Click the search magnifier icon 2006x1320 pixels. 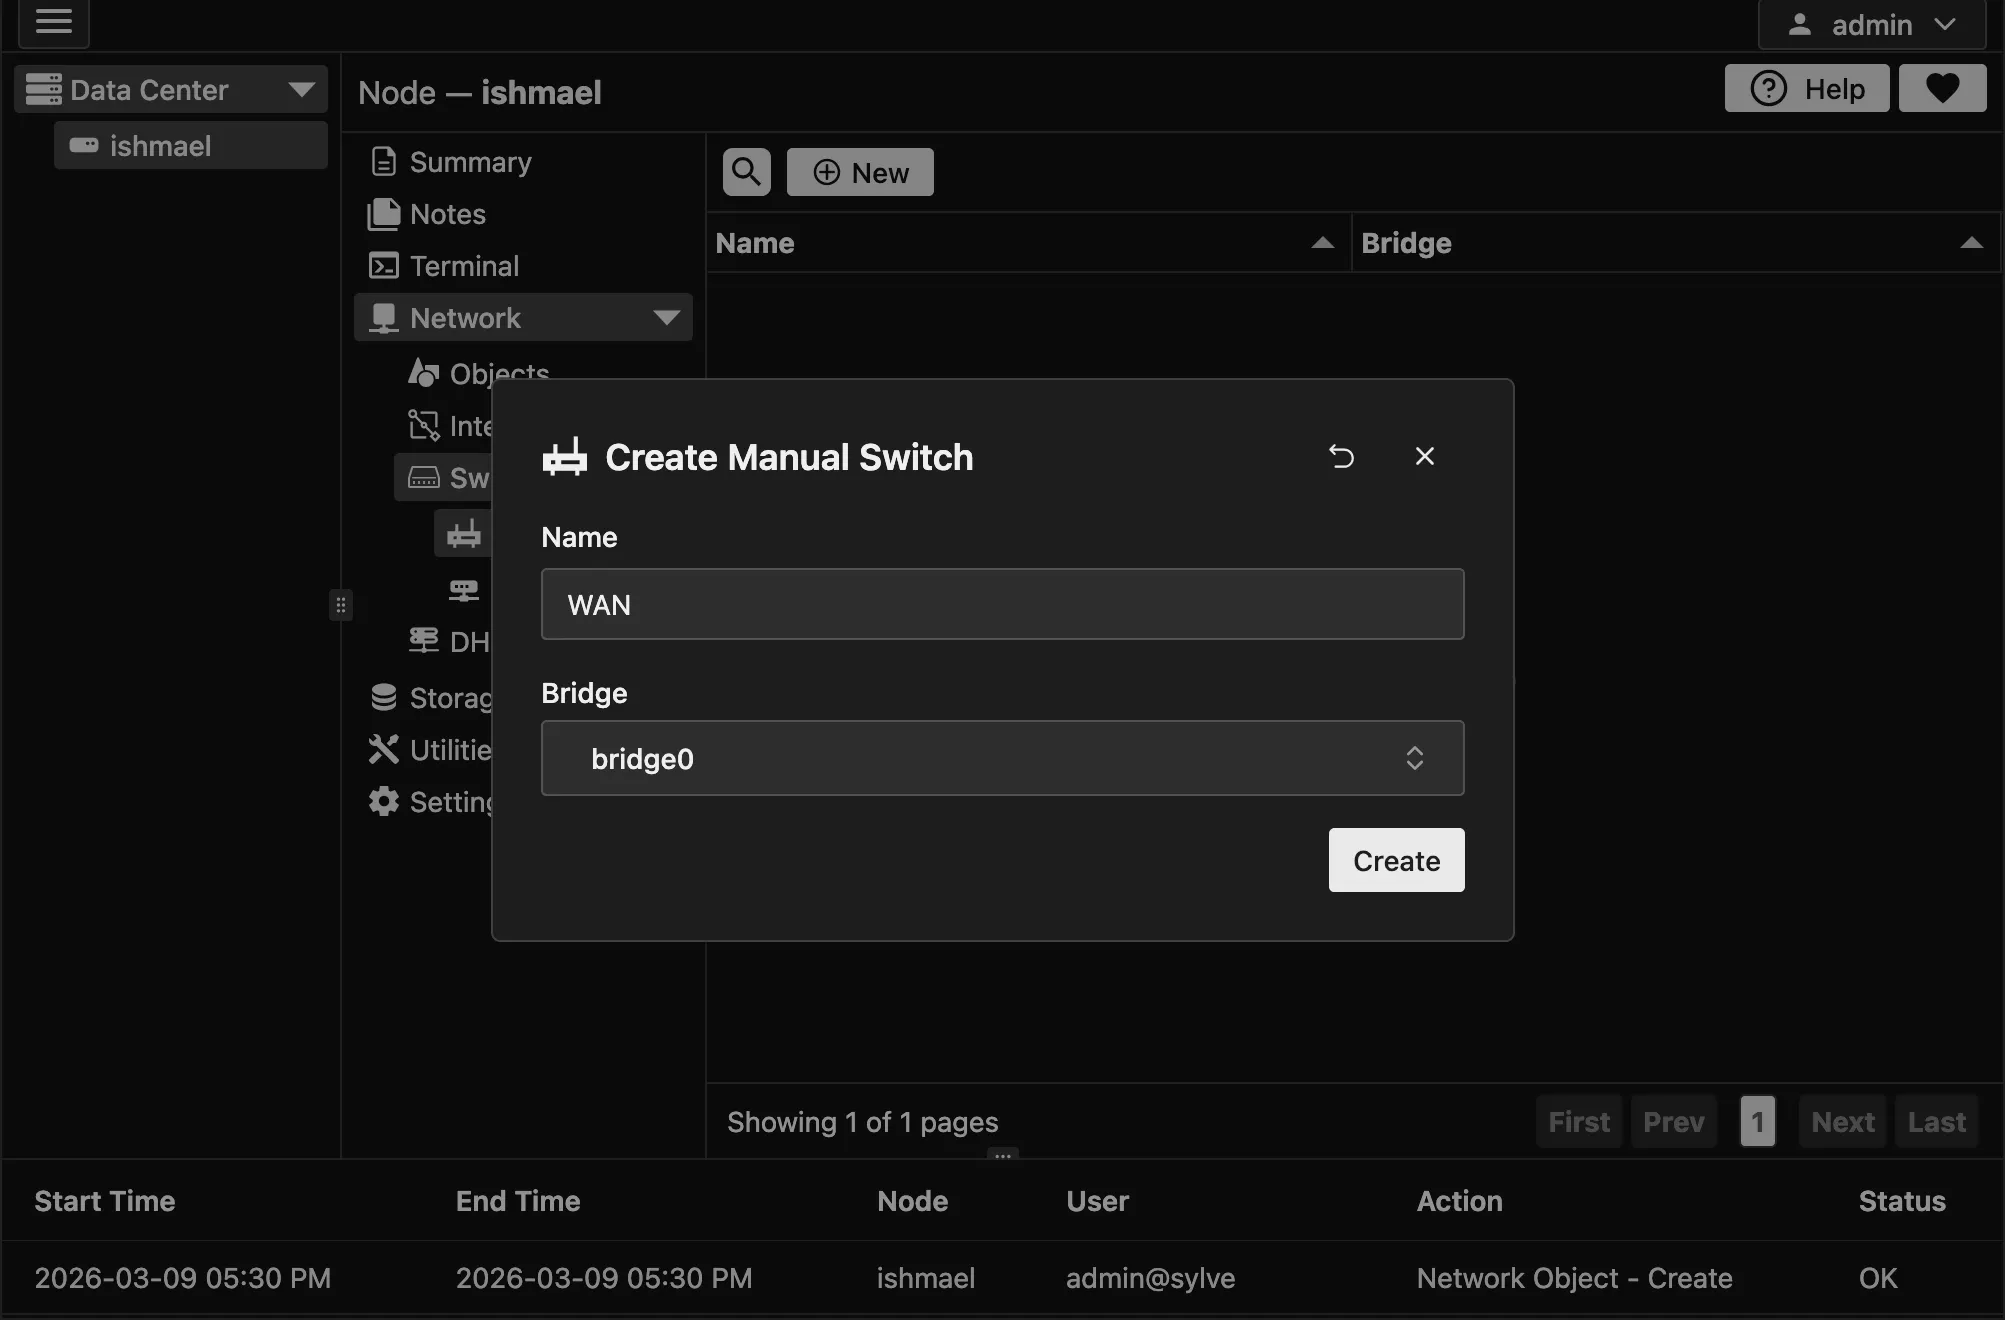tap(746, 172)
